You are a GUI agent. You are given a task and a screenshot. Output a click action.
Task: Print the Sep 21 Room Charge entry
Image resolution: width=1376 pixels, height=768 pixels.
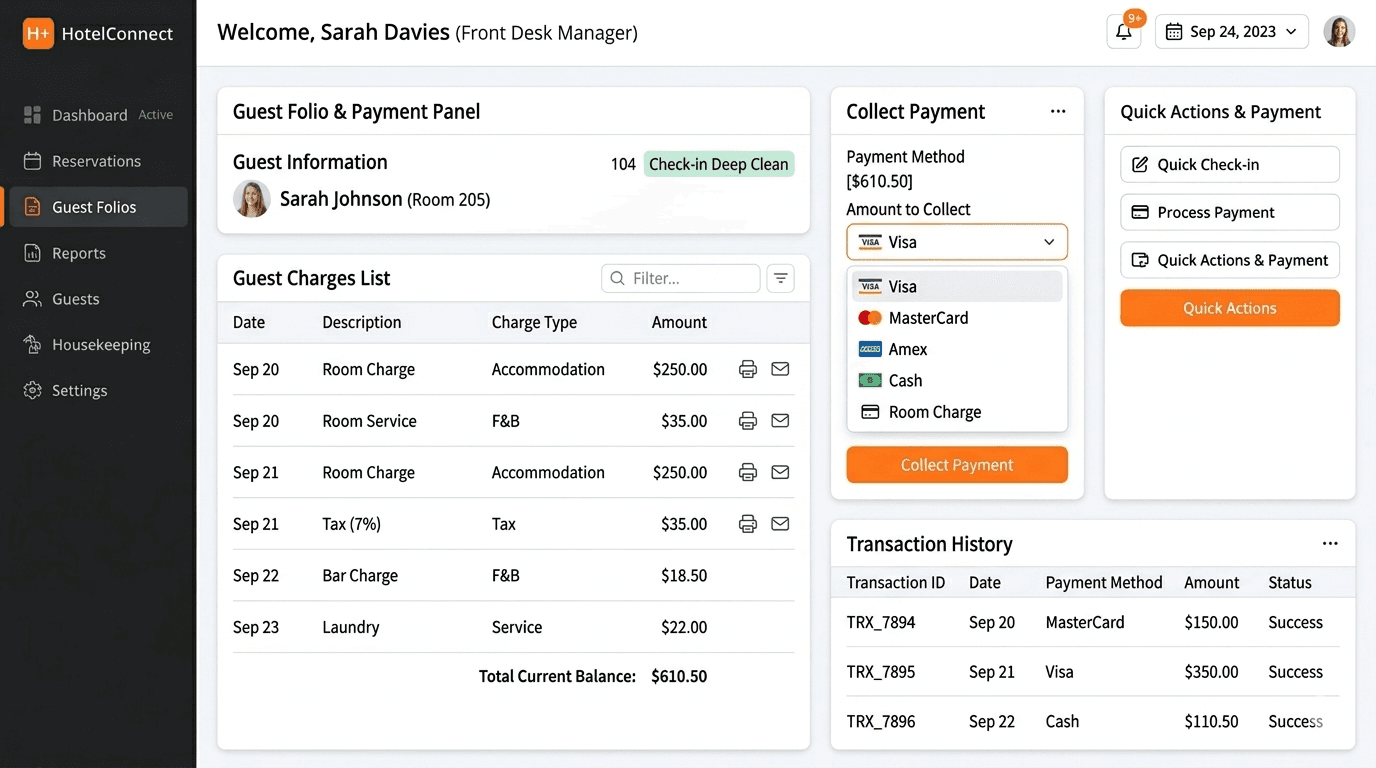point(747,472)
